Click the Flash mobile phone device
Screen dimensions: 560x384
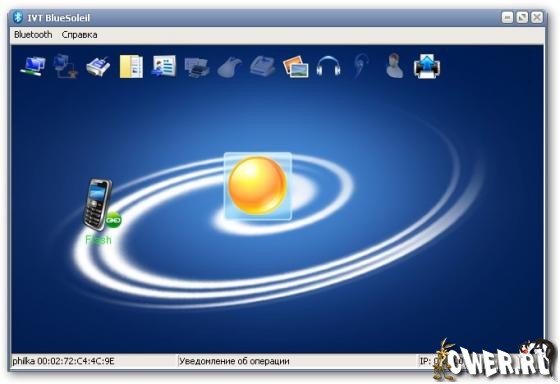click(x=97, y=205)
